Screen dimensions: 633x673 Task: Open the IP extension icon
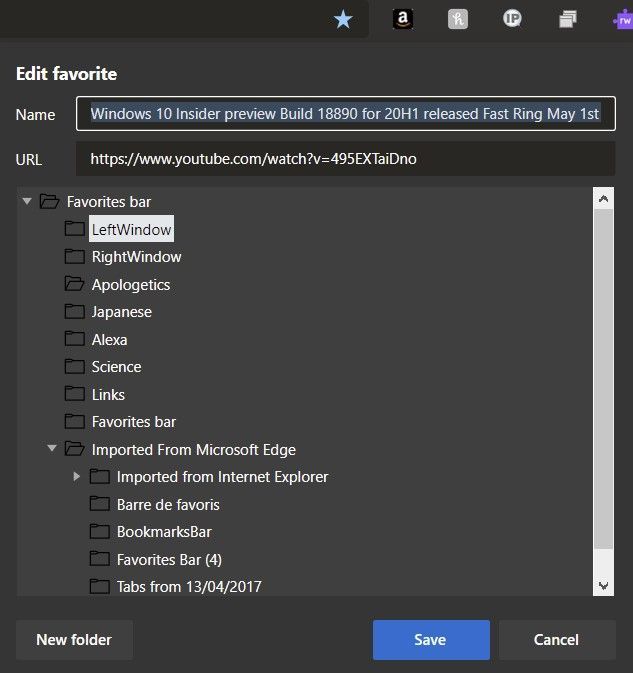pos(512,18)
